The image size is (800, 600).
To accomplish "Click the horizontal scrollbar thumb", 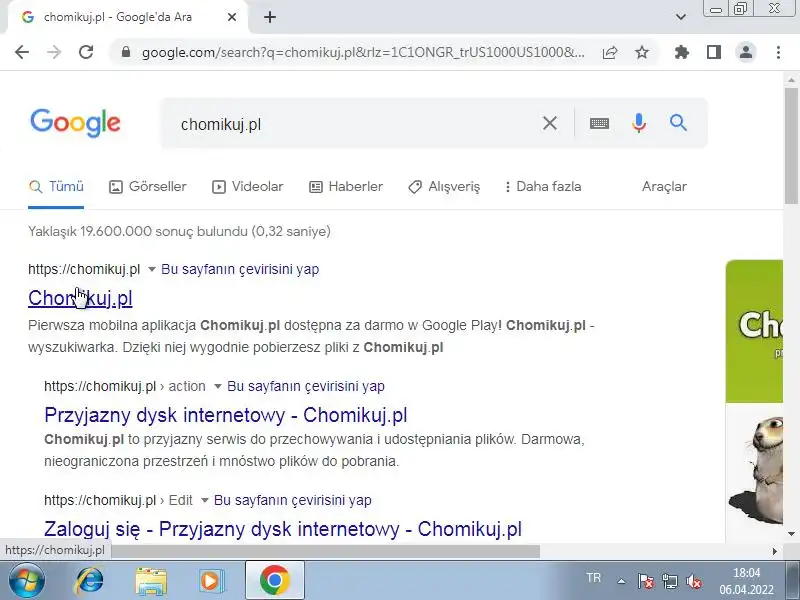I will click(x=326, y=552).
